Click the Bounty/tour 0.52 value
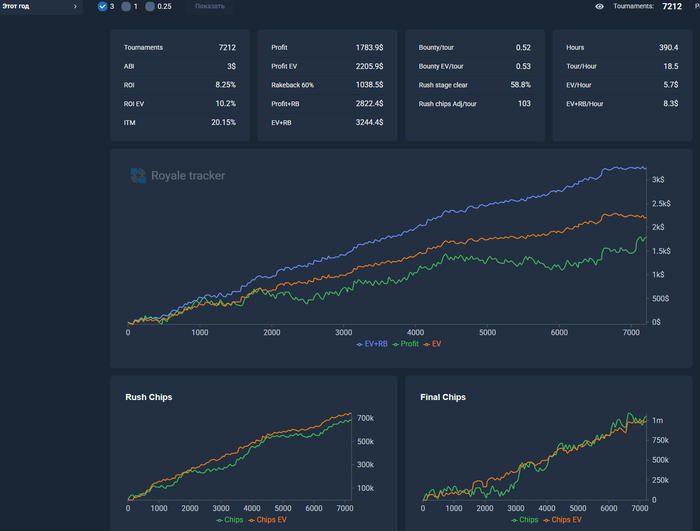Viewport: 700px width, 531px height. (523, 47)
